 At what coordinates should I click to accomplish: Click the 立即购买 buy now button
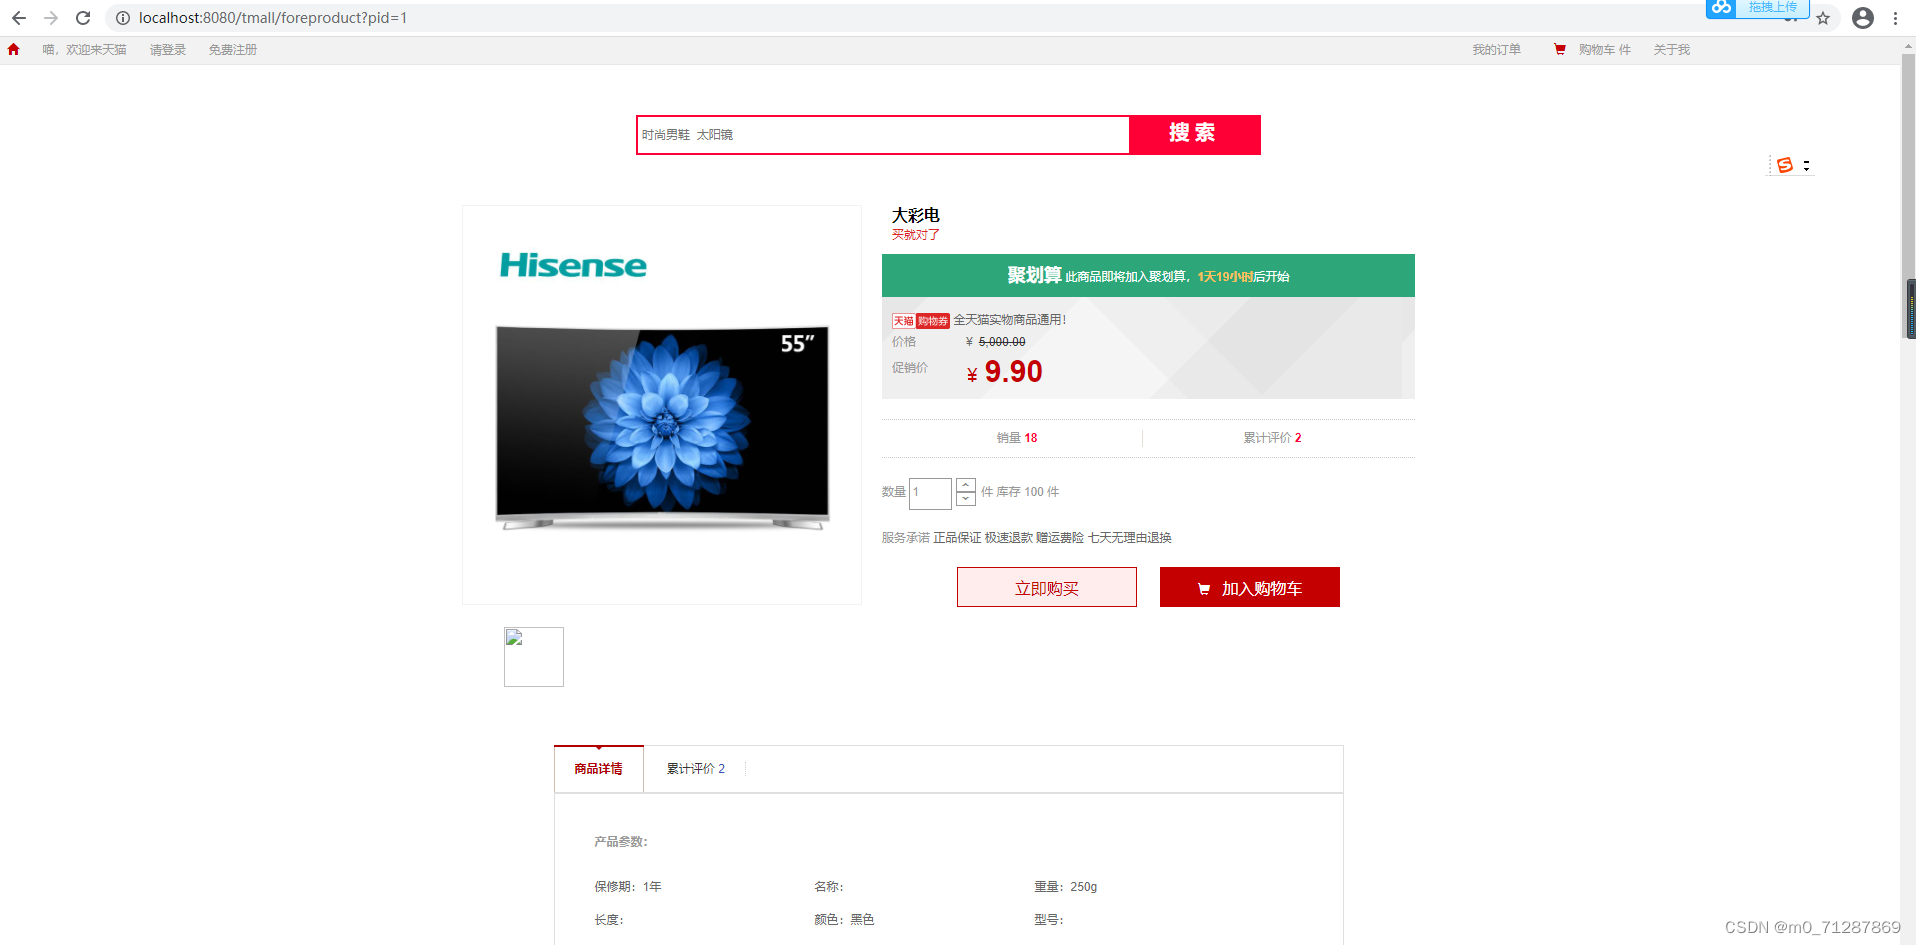click(x=1046, y=587)
